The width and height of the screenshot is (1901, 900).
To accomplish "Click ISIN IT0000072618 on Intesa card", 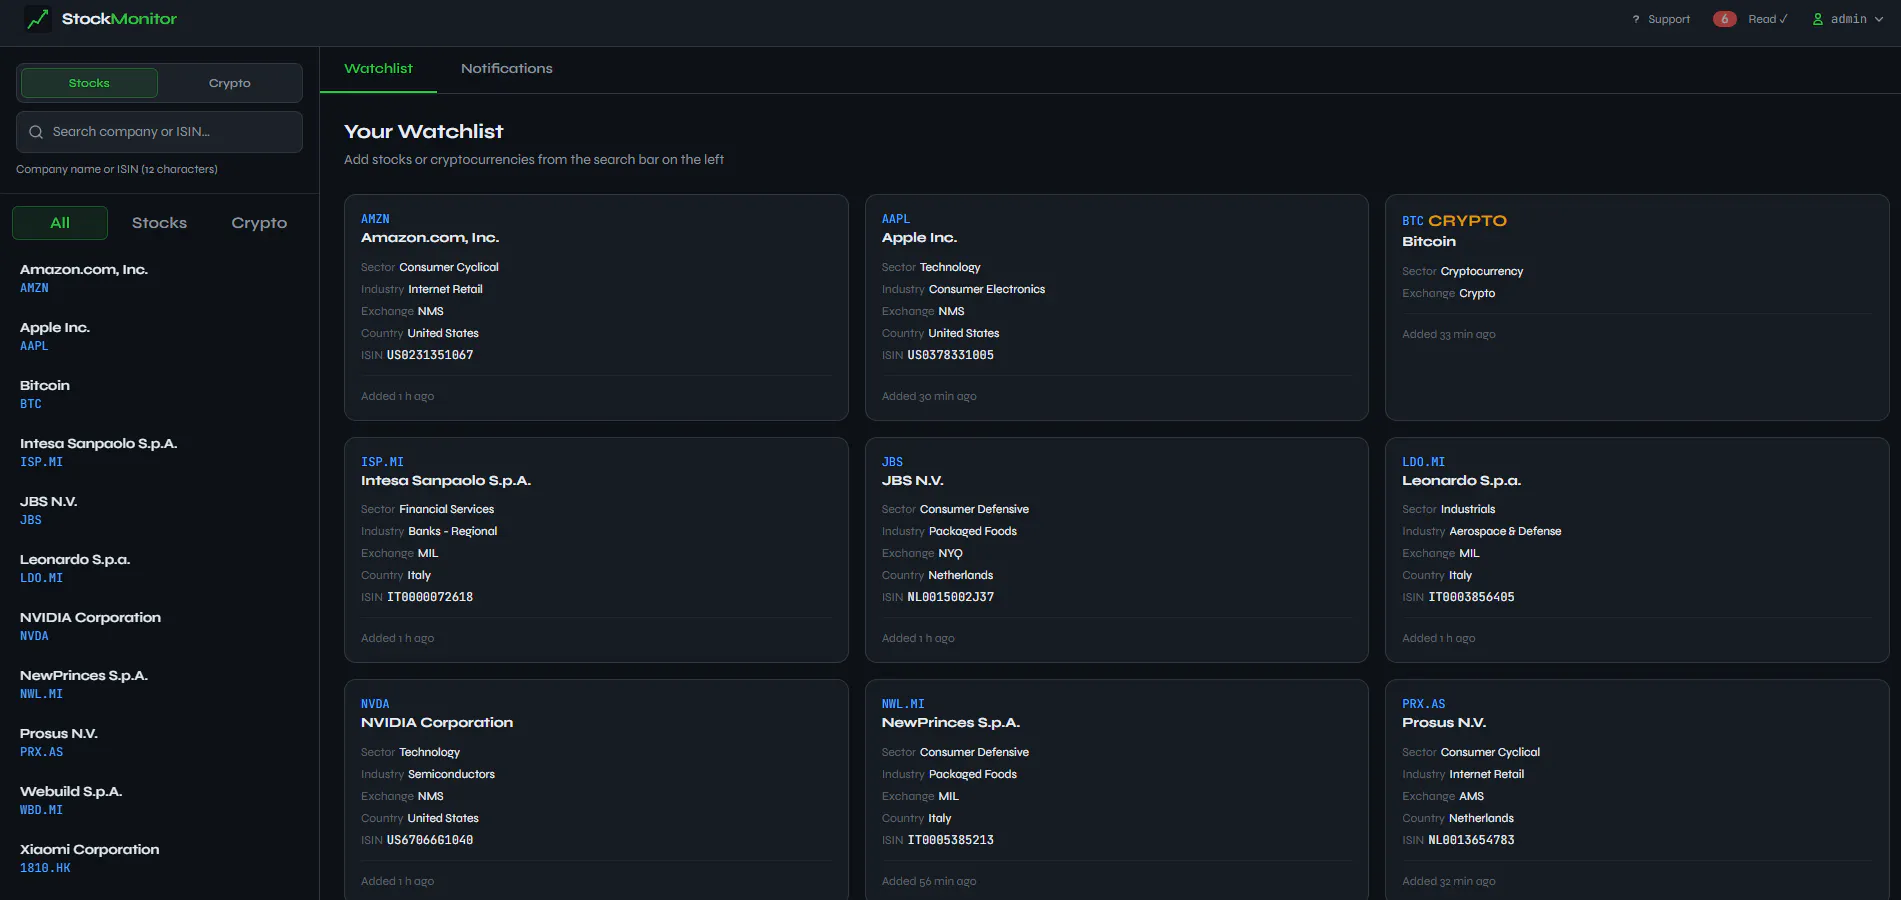I will (430, 597).
